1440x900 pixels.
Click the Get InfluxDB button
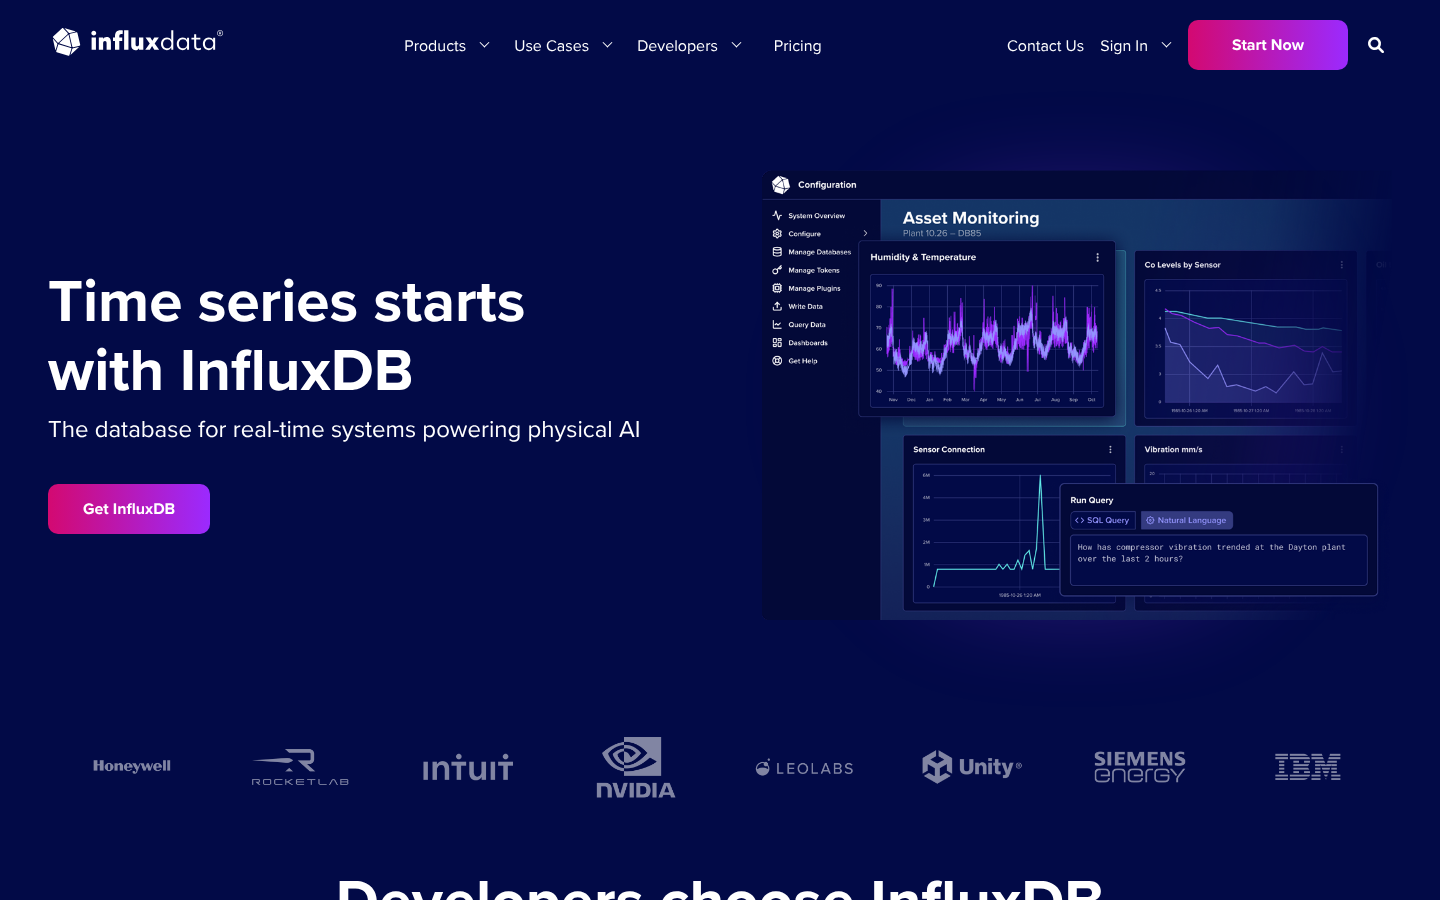[129, 509]
